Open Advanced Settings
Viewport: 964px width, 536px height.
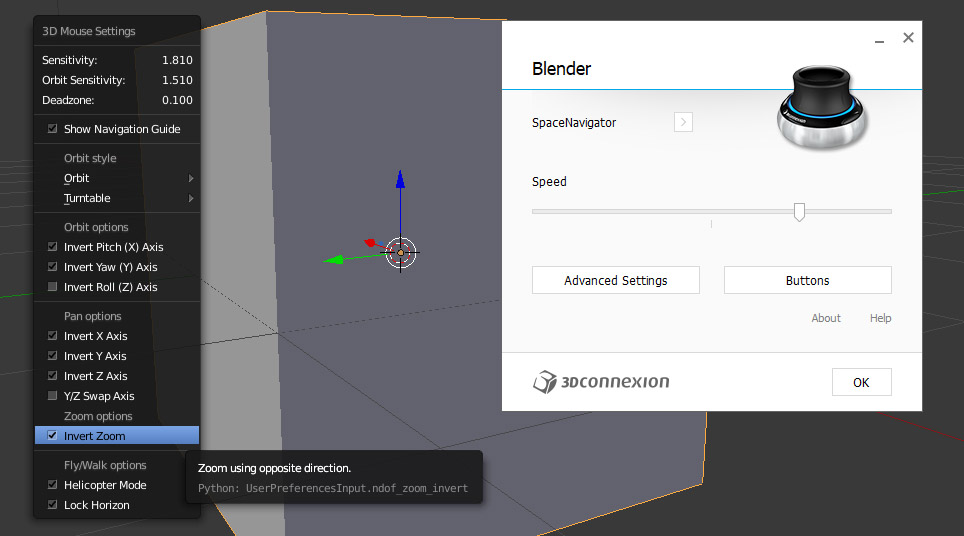point(615,280)
